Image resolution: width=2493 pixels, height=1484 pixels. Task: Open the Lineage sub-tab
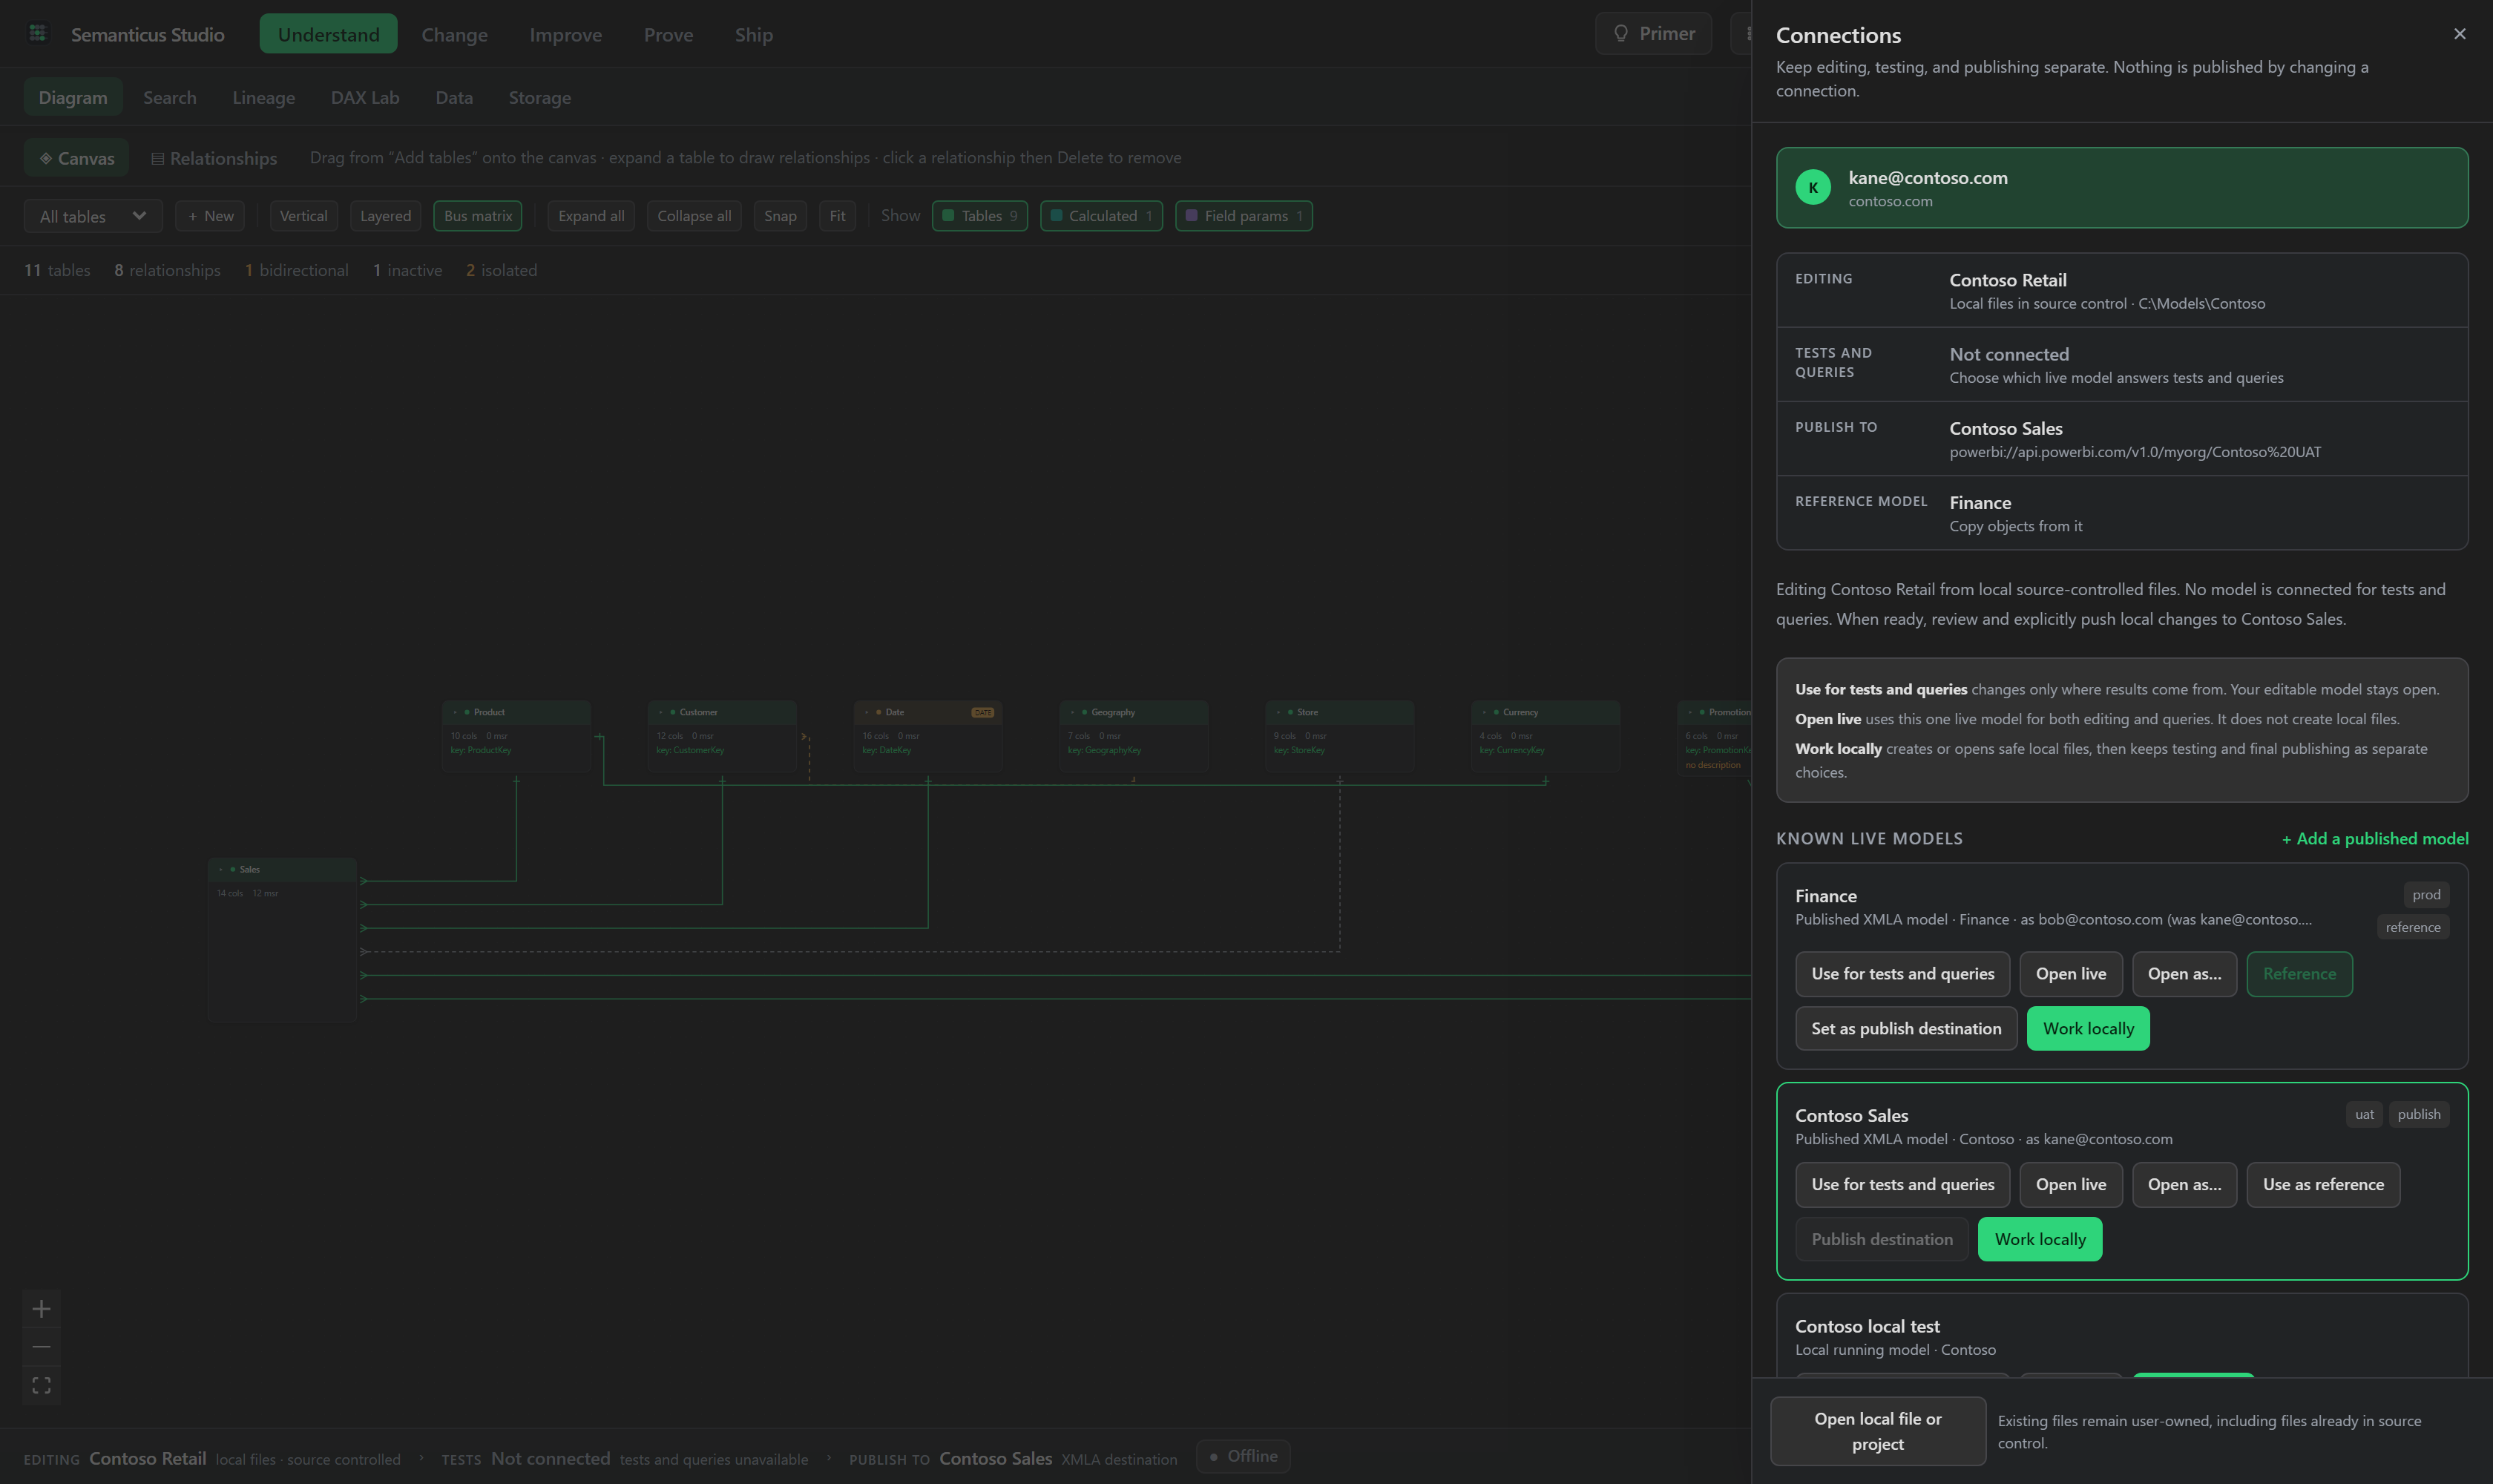(x=263, y=97)
